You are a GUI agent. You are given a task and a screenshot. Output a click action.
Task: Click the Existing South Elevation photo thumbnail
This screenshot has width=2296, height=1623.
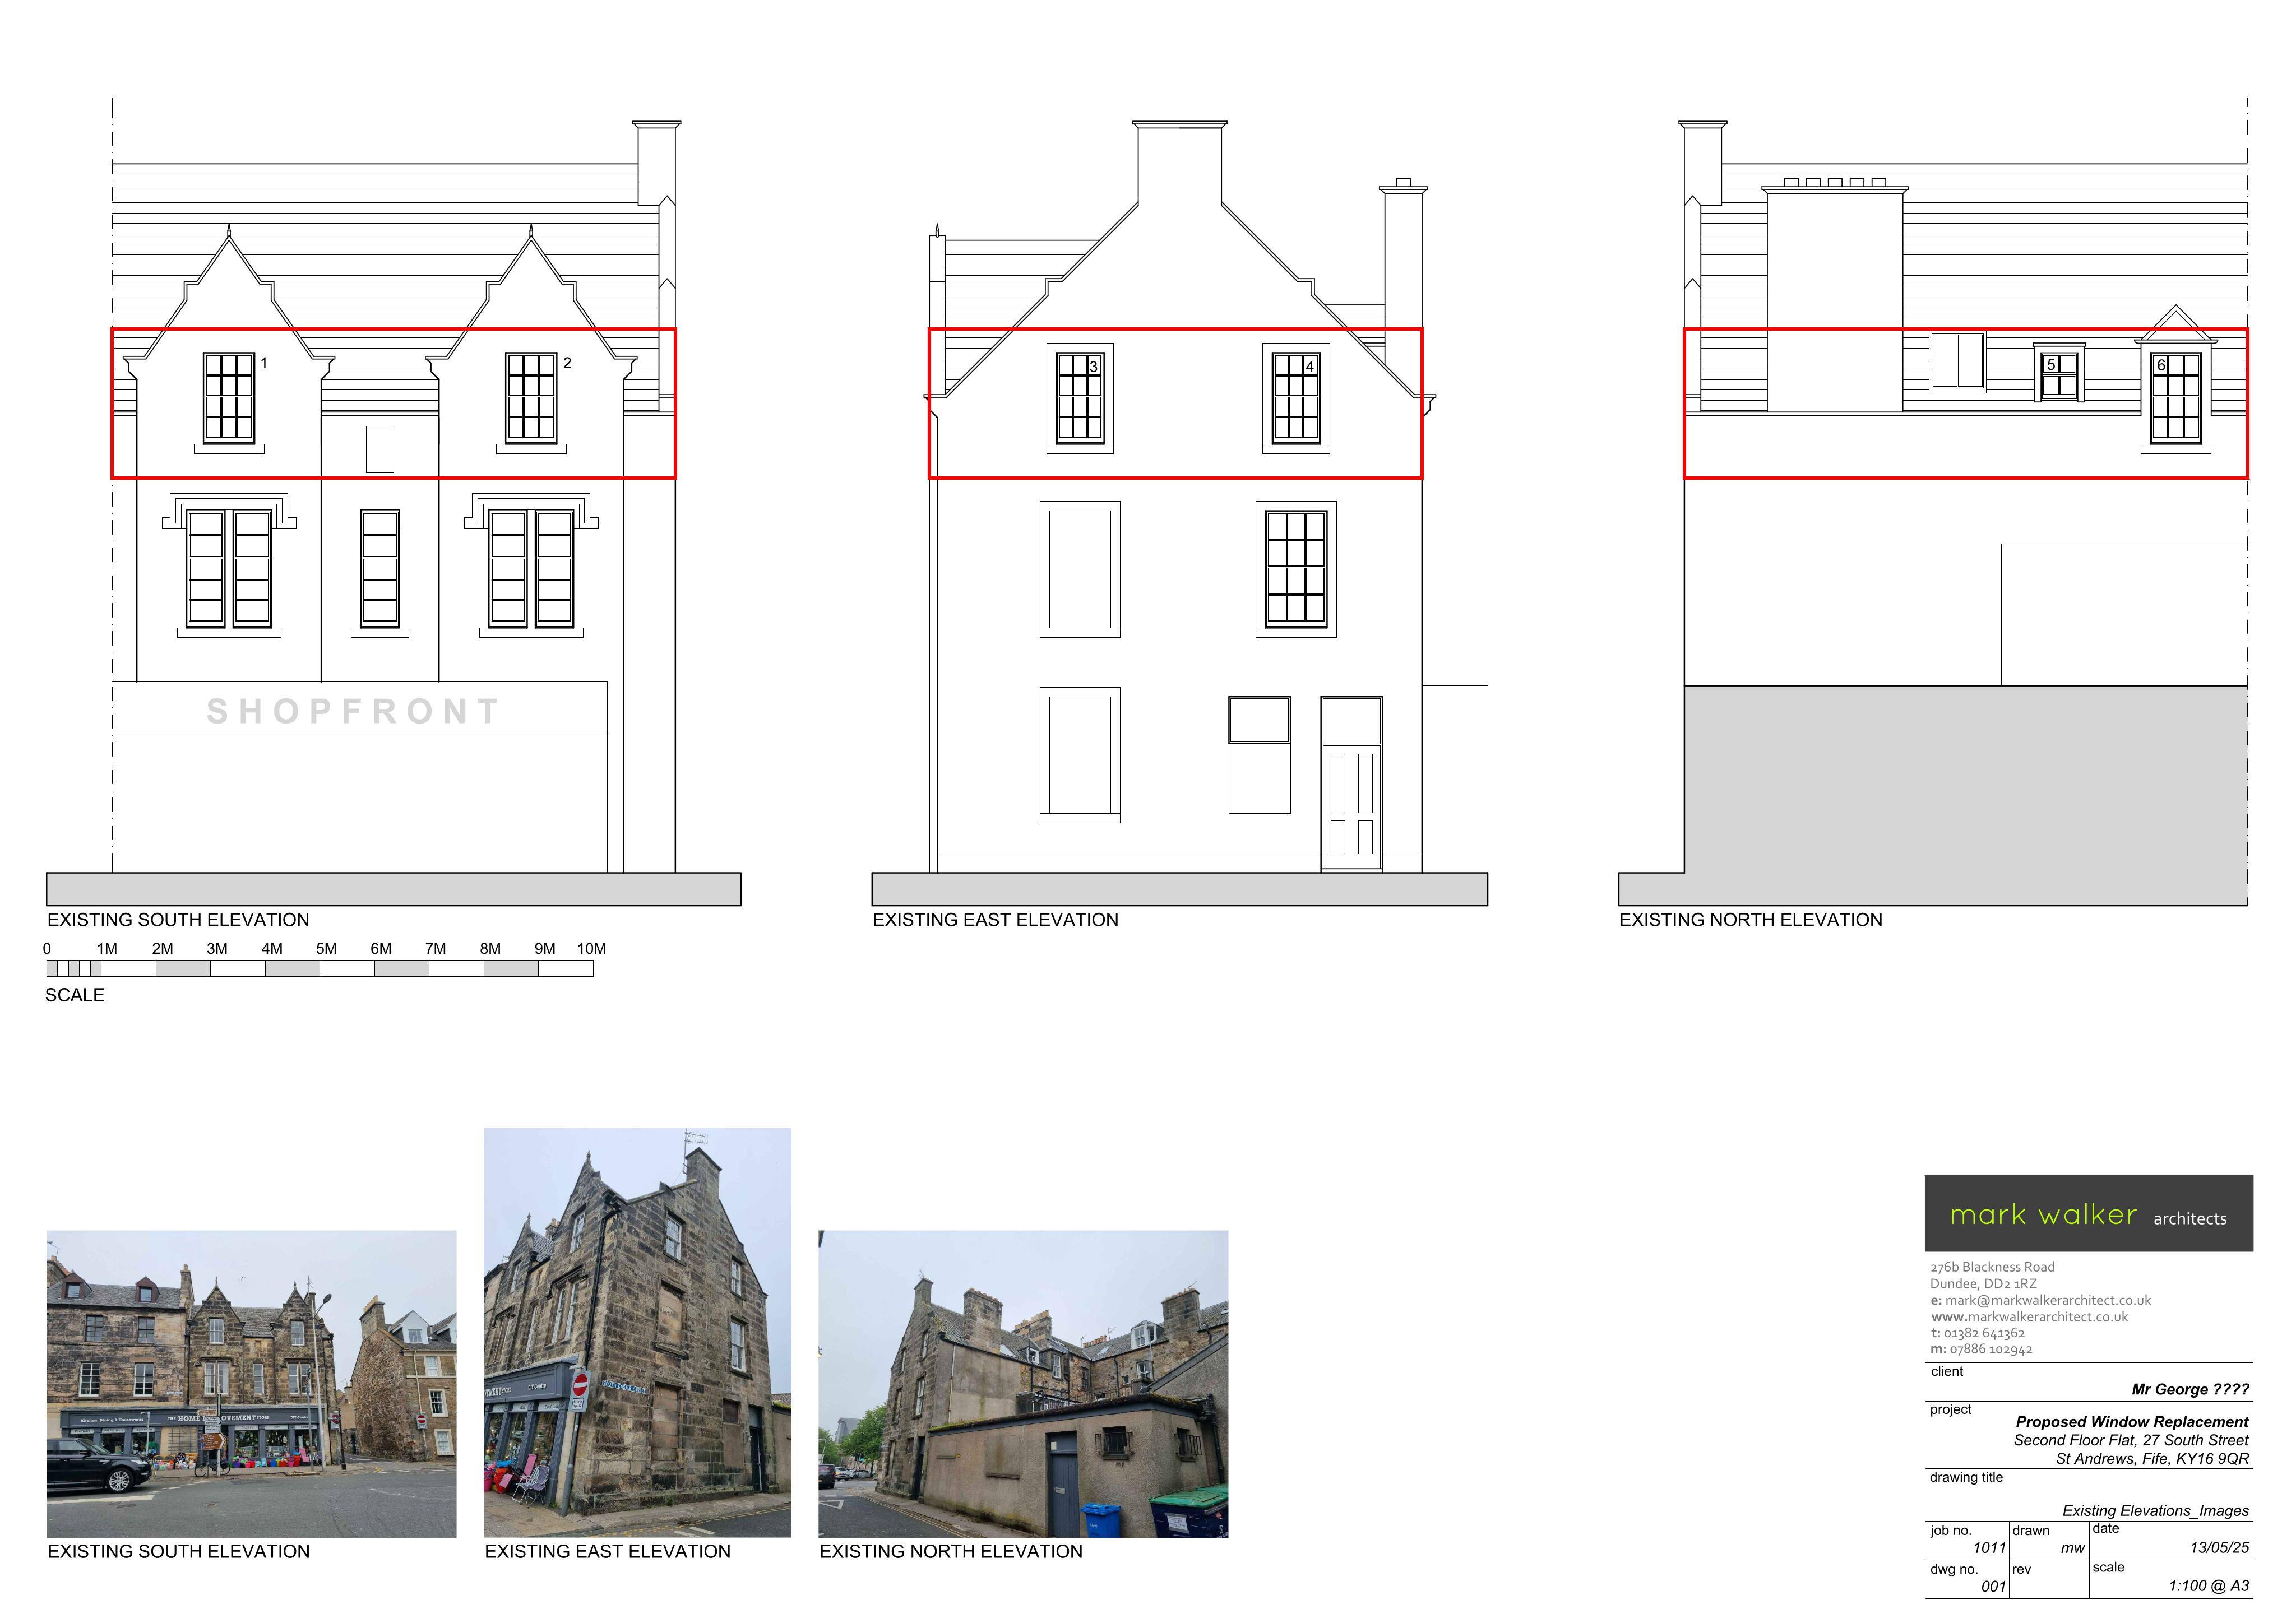coord(251,1383)
